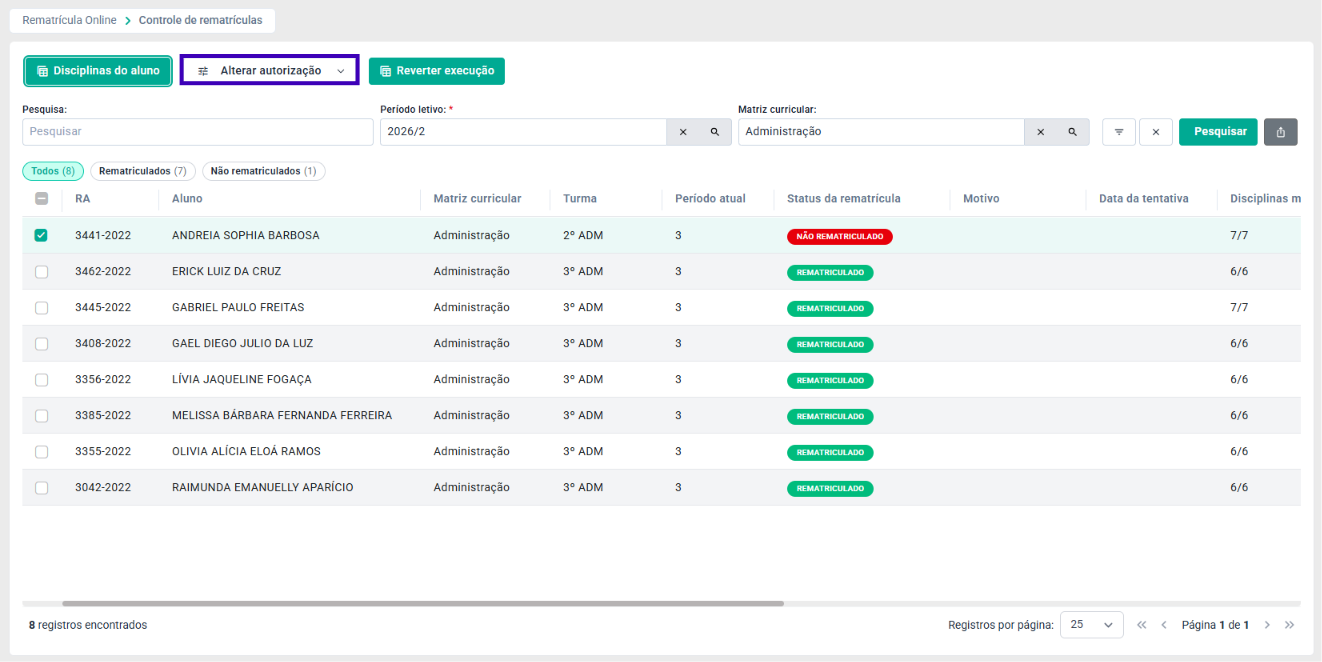
Task: Expand the Alterar autorização dropdown
Action: tap(270, 71)
